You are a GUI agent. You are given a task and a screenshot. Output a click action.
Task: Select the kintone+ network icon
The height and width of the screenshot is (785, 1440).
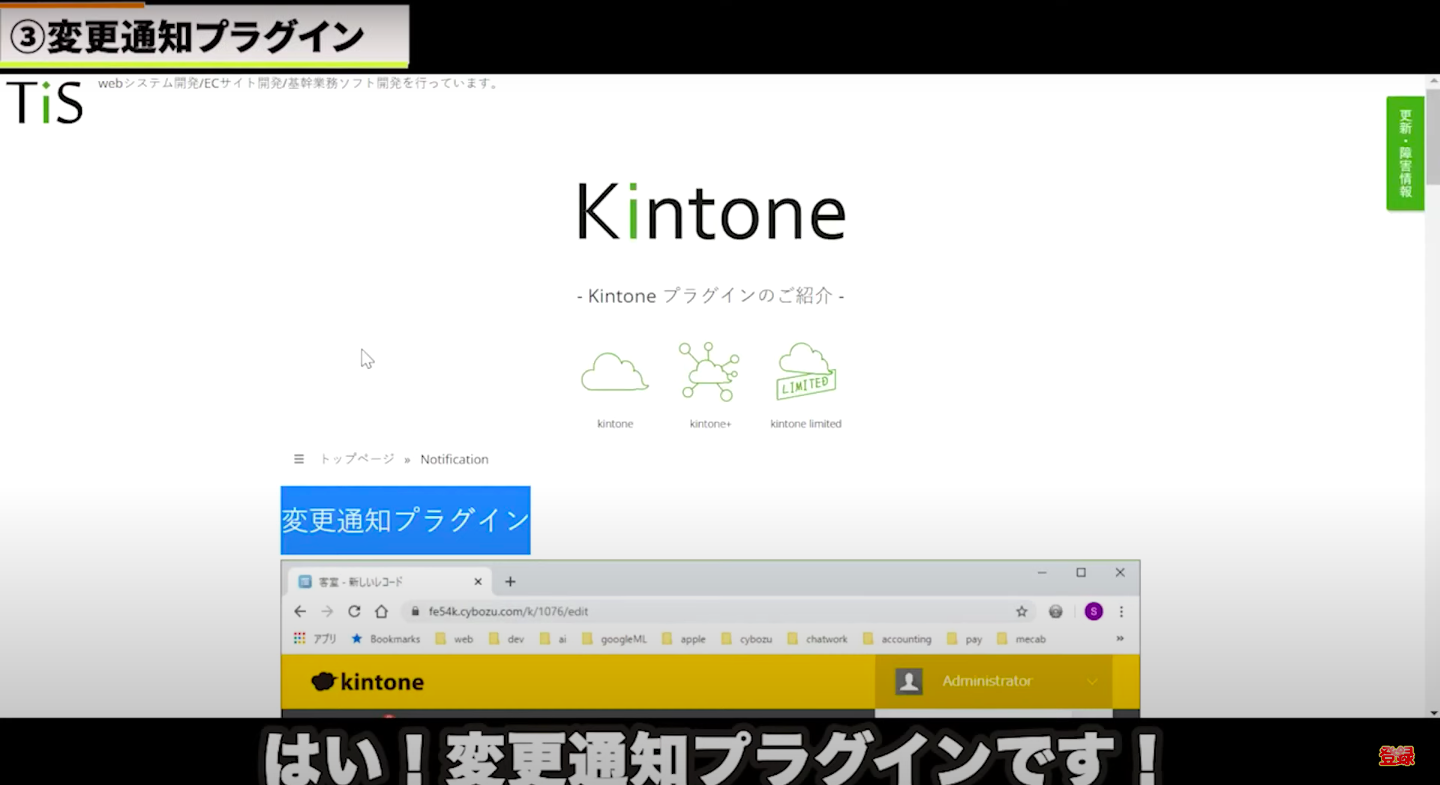710,370
